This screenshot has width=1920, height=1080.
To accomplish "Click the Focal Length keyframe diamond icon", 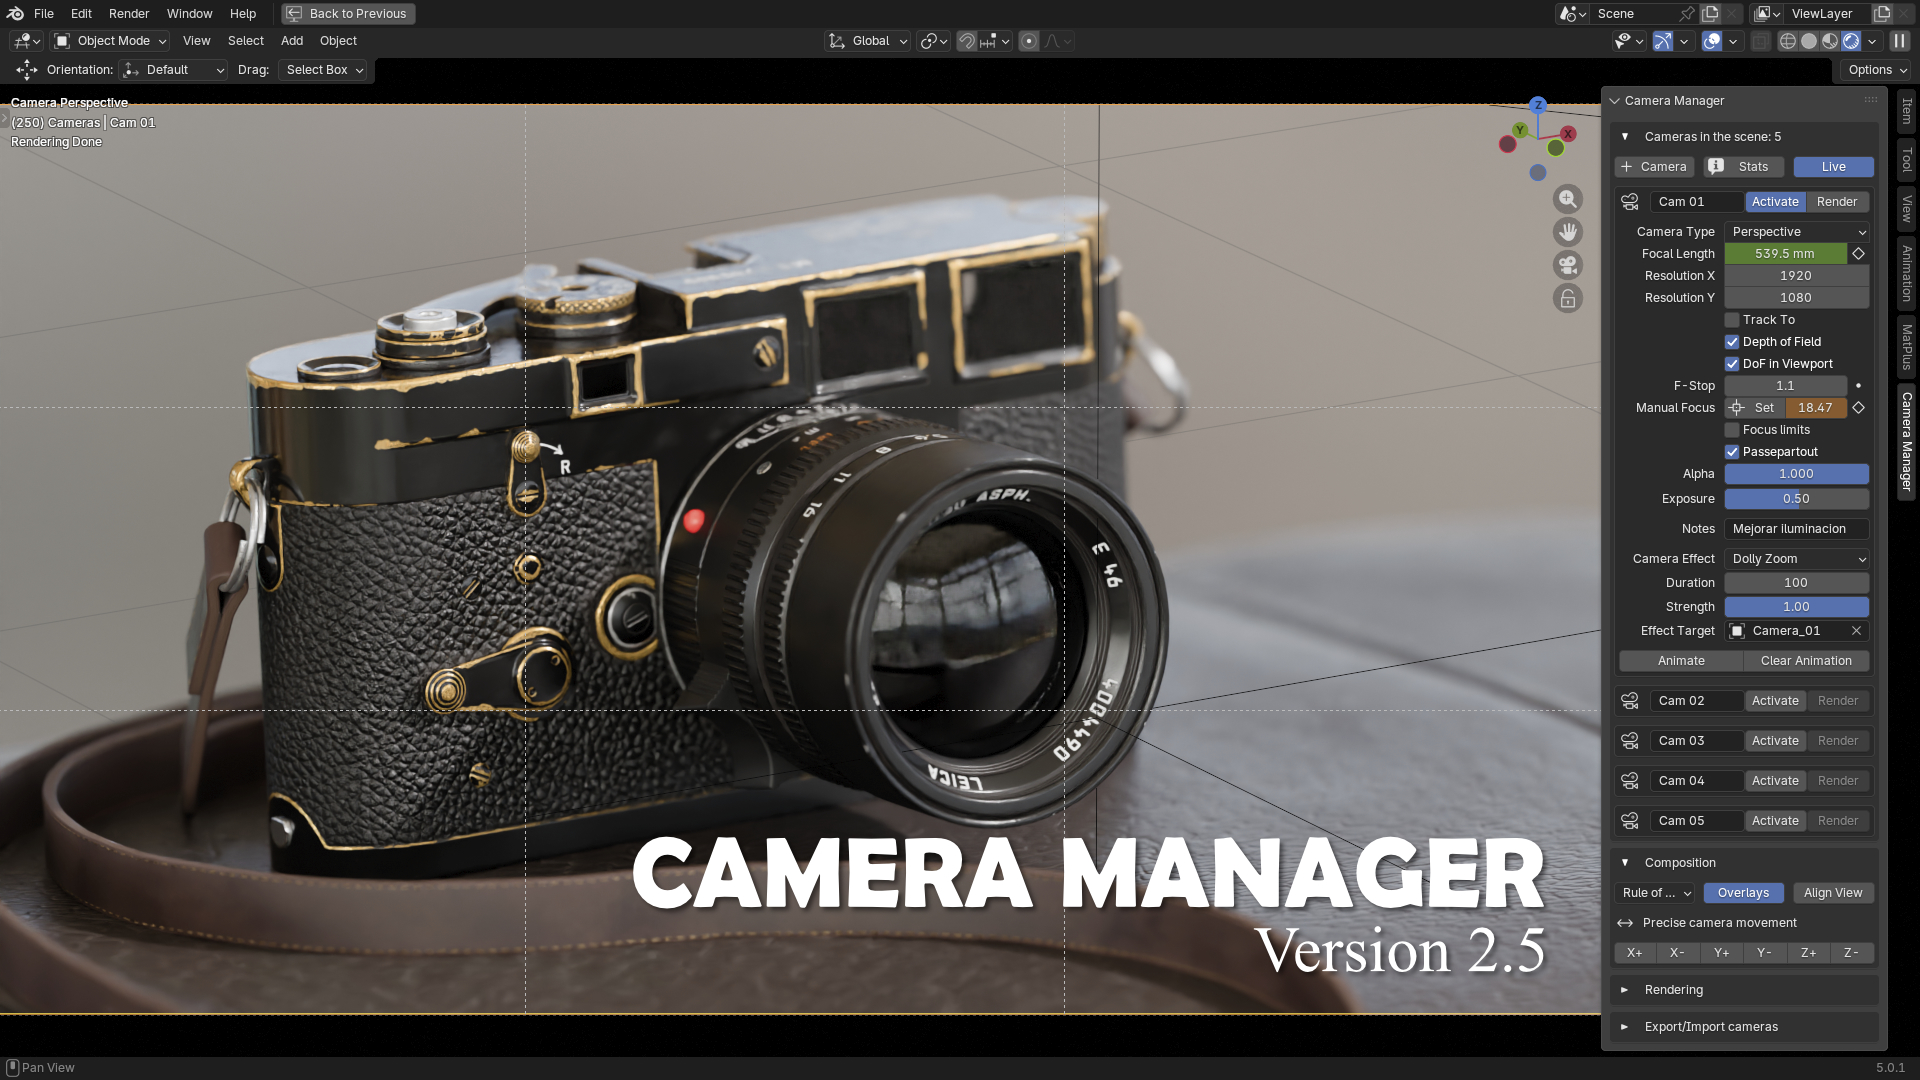I will click(x=1859, y=254).
